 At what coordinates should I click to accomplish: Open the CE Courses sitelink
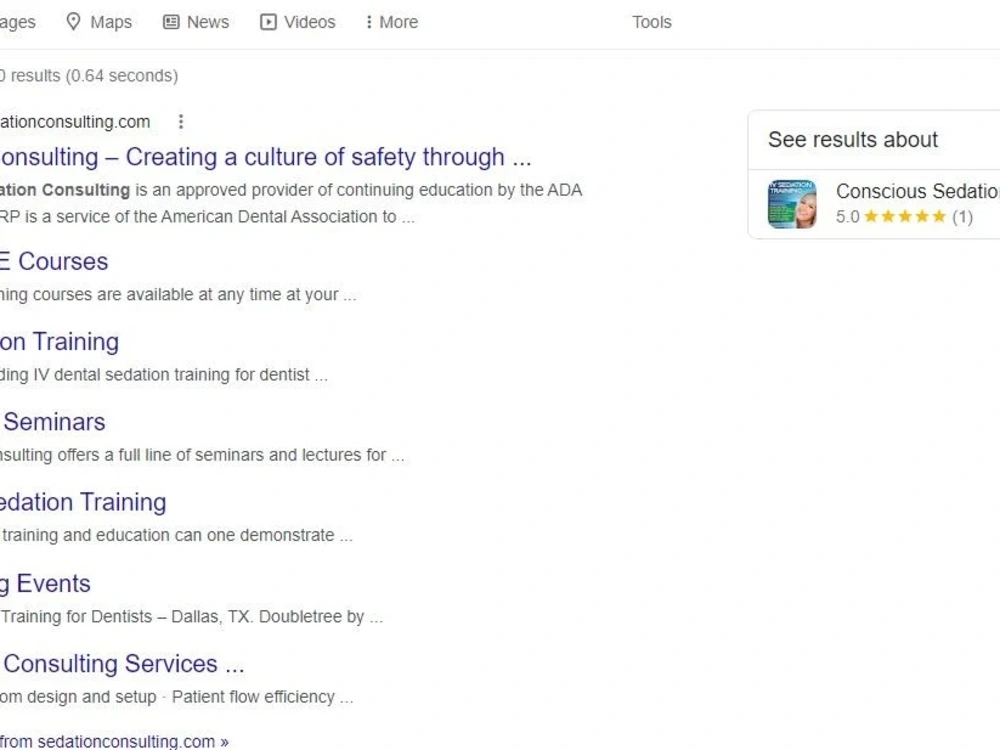click(54, 261)
